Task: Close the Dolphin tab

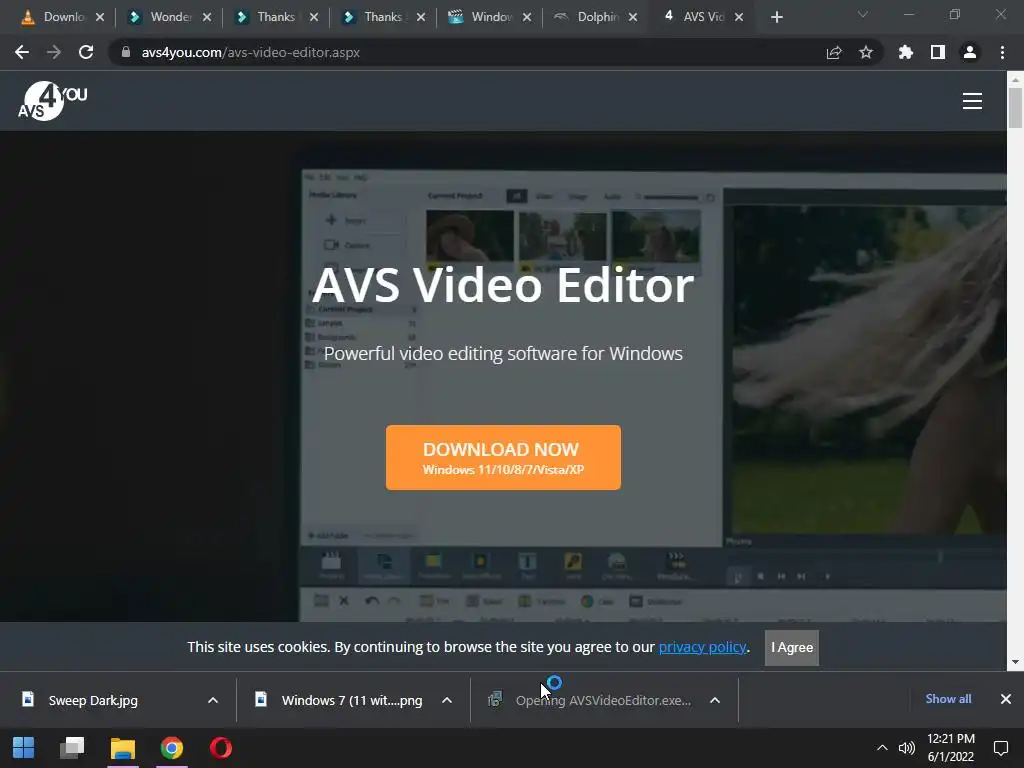Action: (633, 17)
